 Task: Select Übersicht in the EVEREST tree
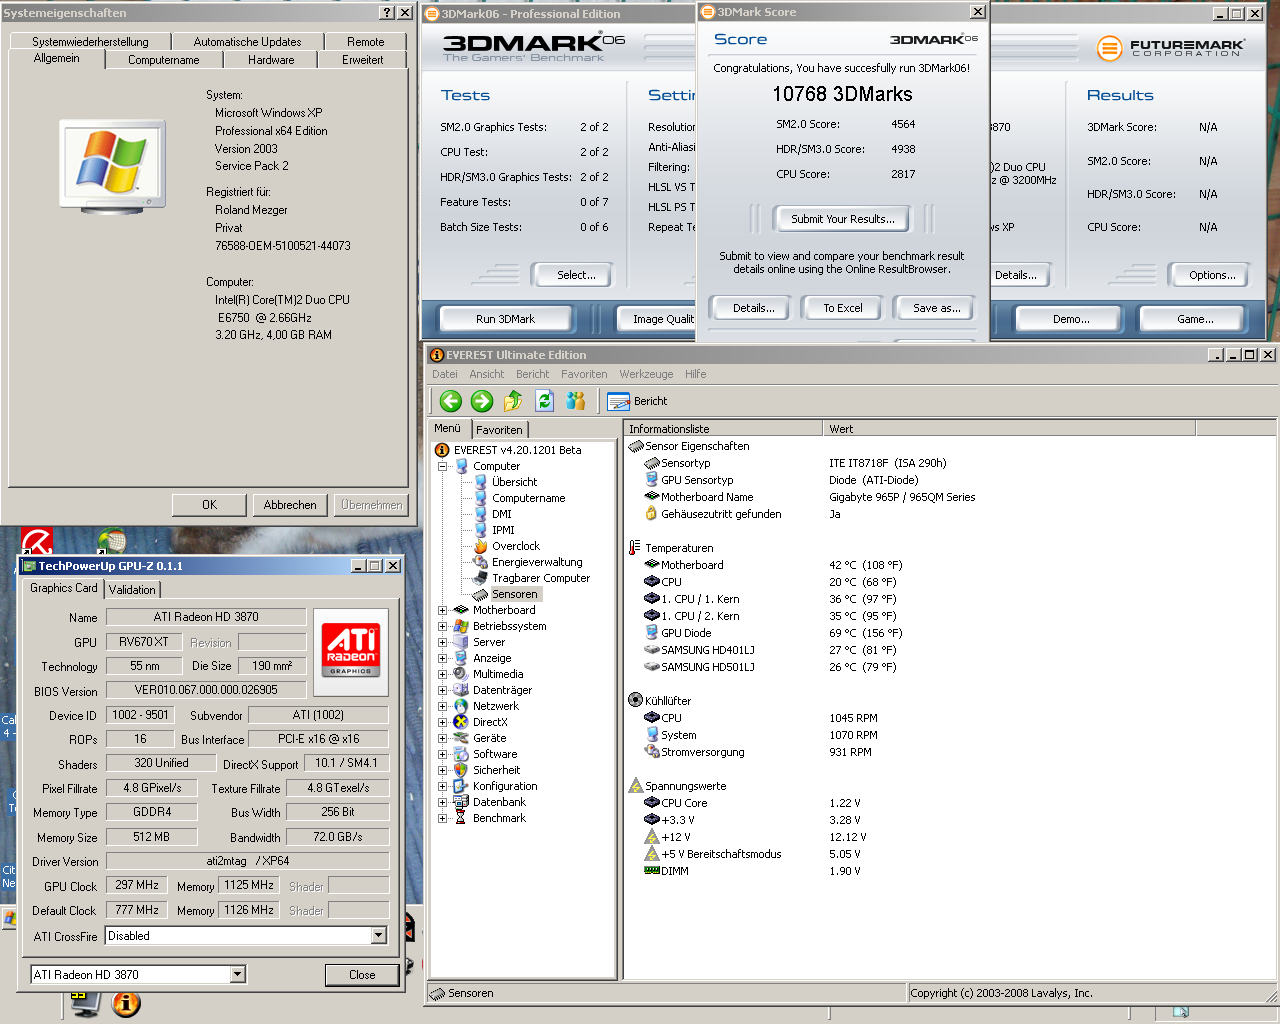[514, 482]
